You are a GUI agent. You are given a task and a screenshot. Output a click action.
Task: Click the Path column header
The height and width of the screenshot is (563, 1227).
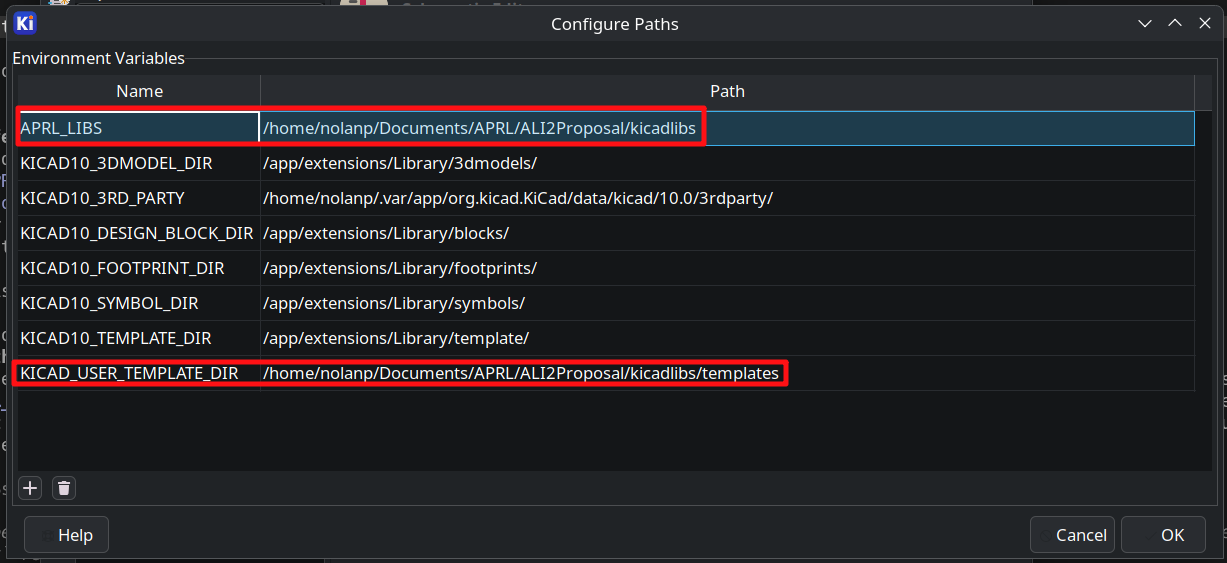coord(727,91)
